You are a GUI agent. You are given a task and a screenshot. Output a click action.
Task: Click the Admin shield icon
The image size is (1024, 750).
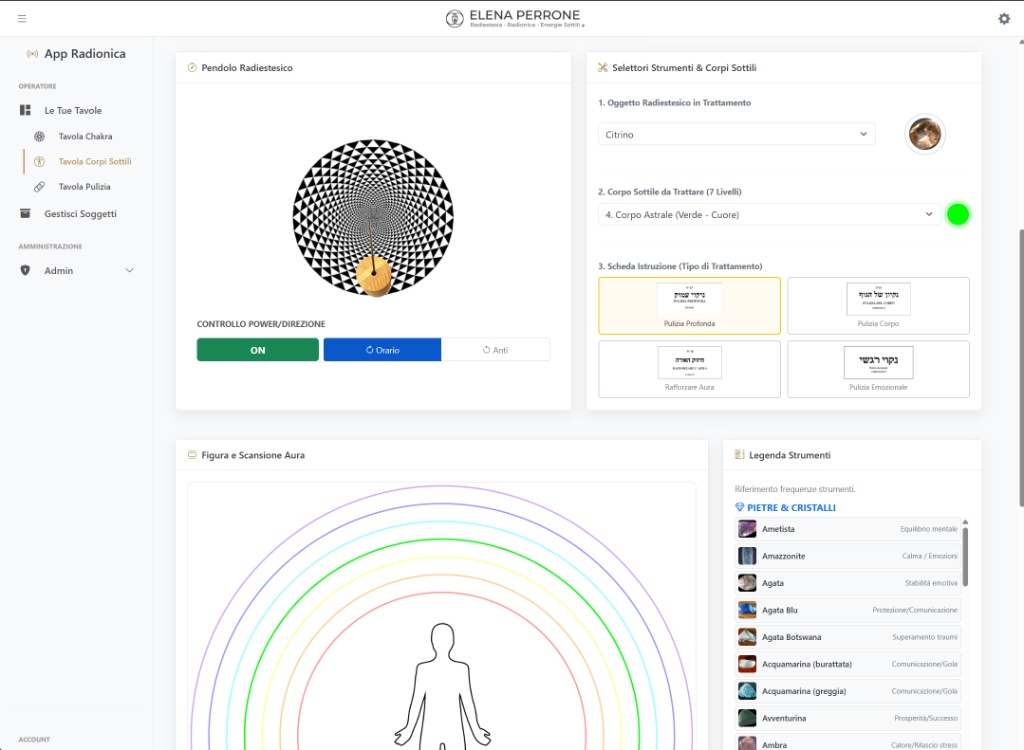(x=25, y=270)
